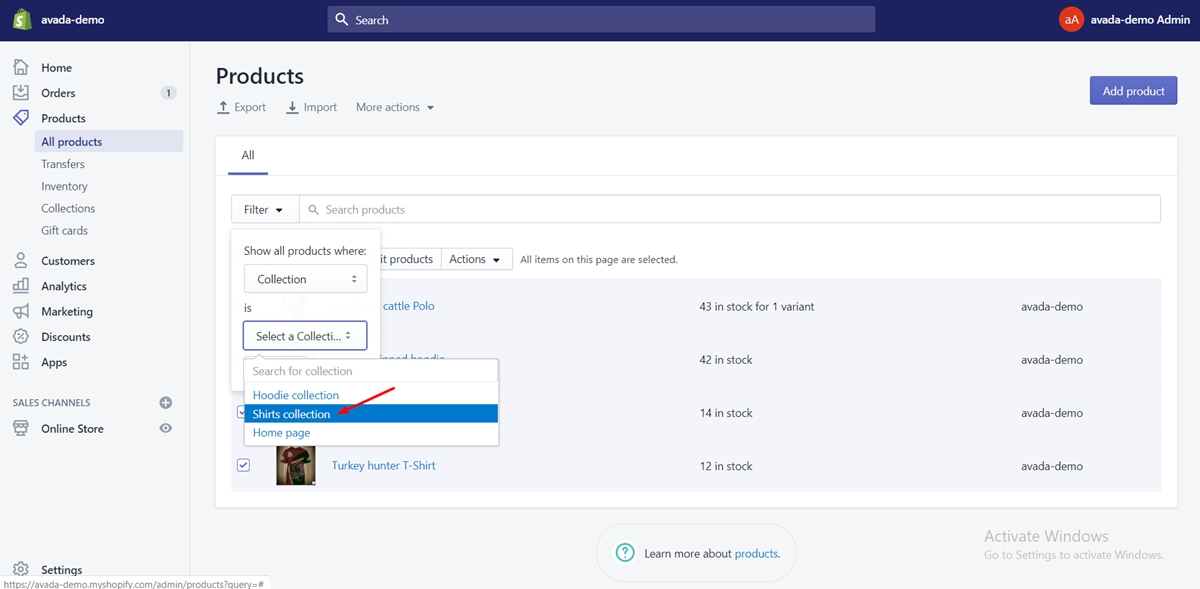
Task: Open Marketing via its megaphone icon
Action: tap(21, 311)
